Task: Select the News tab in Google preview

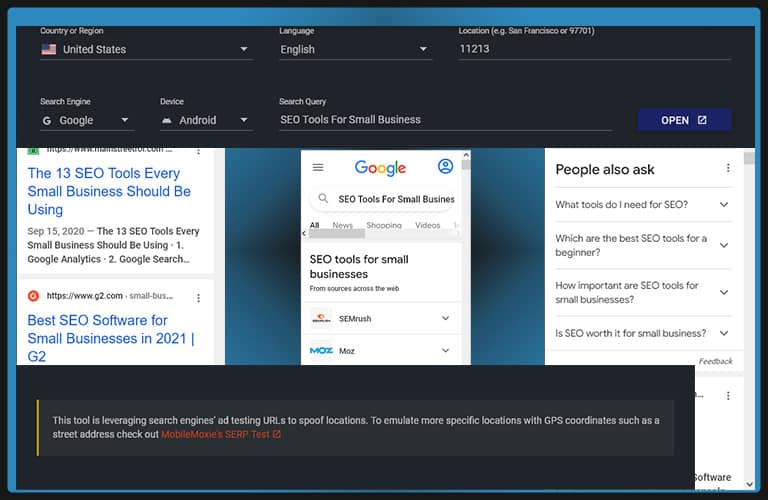Action: click(342, 225)
